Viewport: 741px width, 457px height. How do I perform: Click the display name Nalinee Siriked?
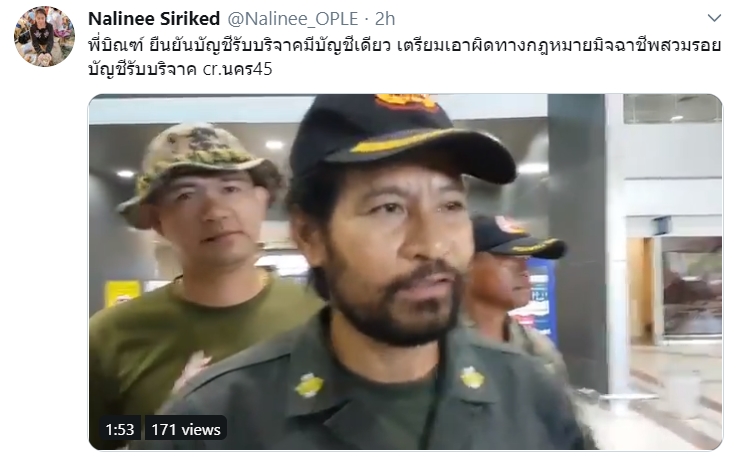tap(154, 19)
